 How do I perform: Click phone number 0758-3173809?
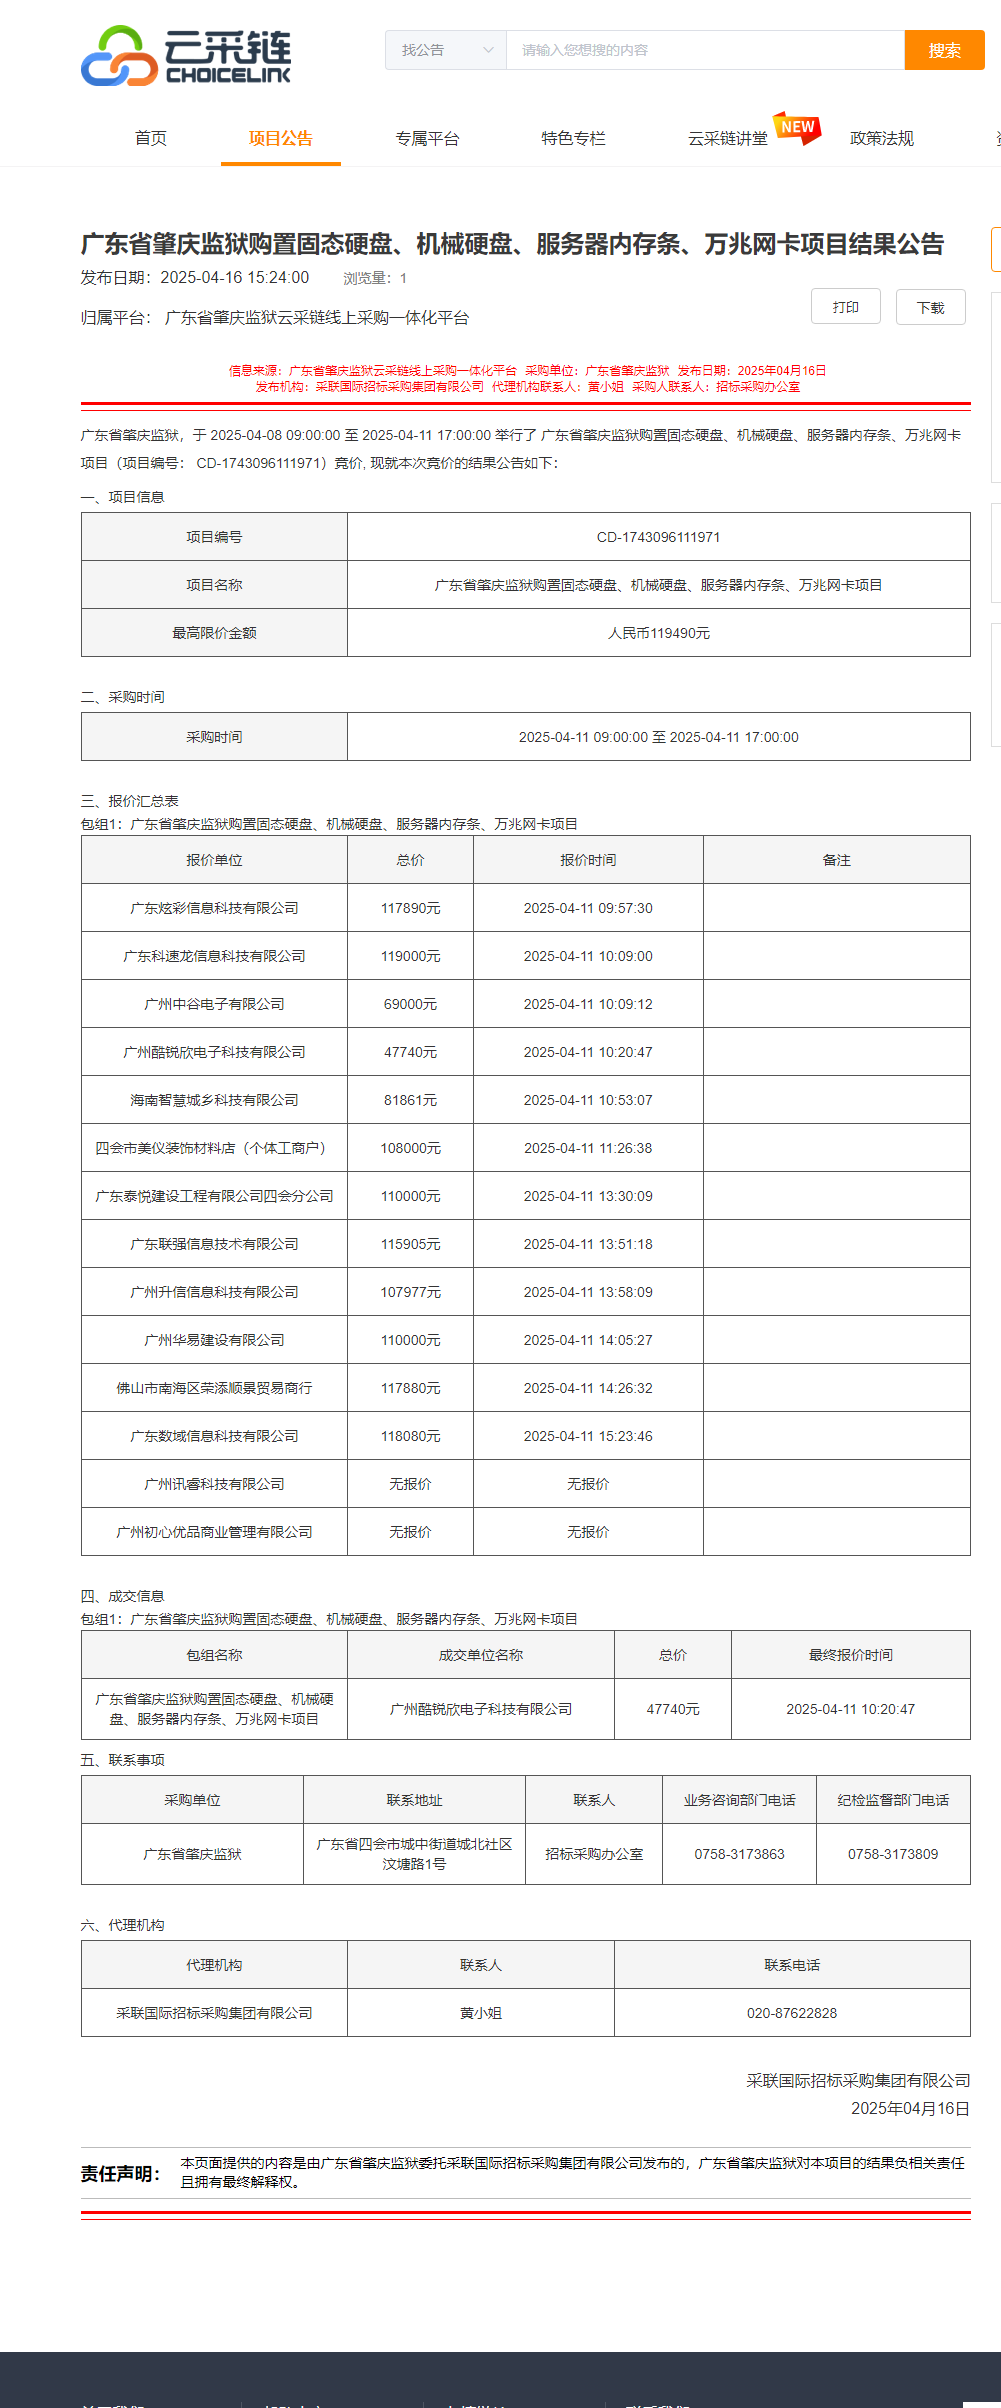tap(893, 1854)
